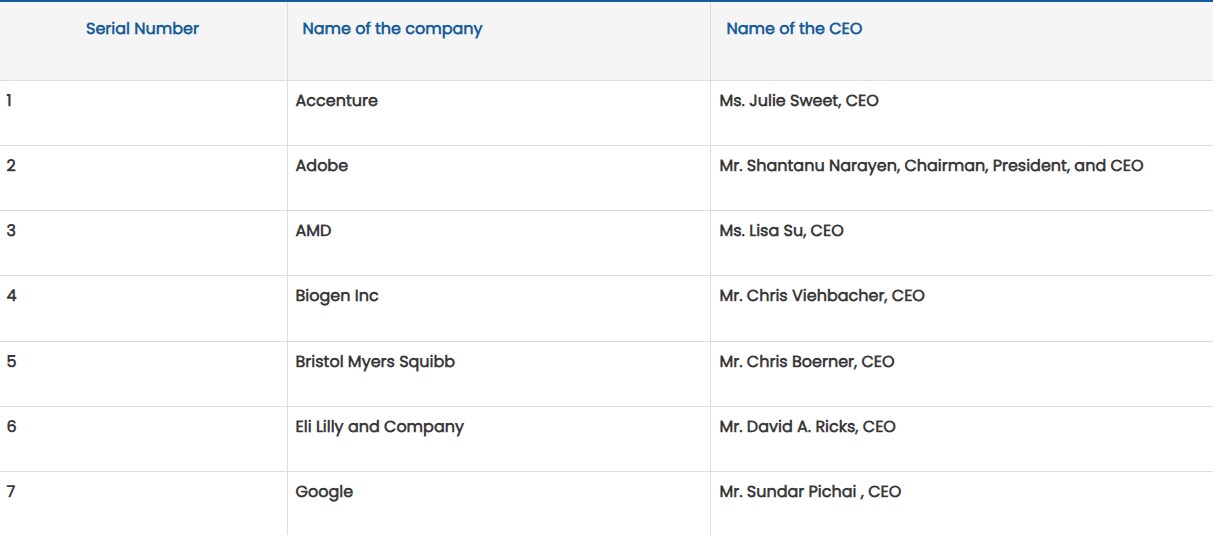Select Mr. Chris Boerner, CEO cell
This screenshot has height=535, width=1213.
click(807, 362)
